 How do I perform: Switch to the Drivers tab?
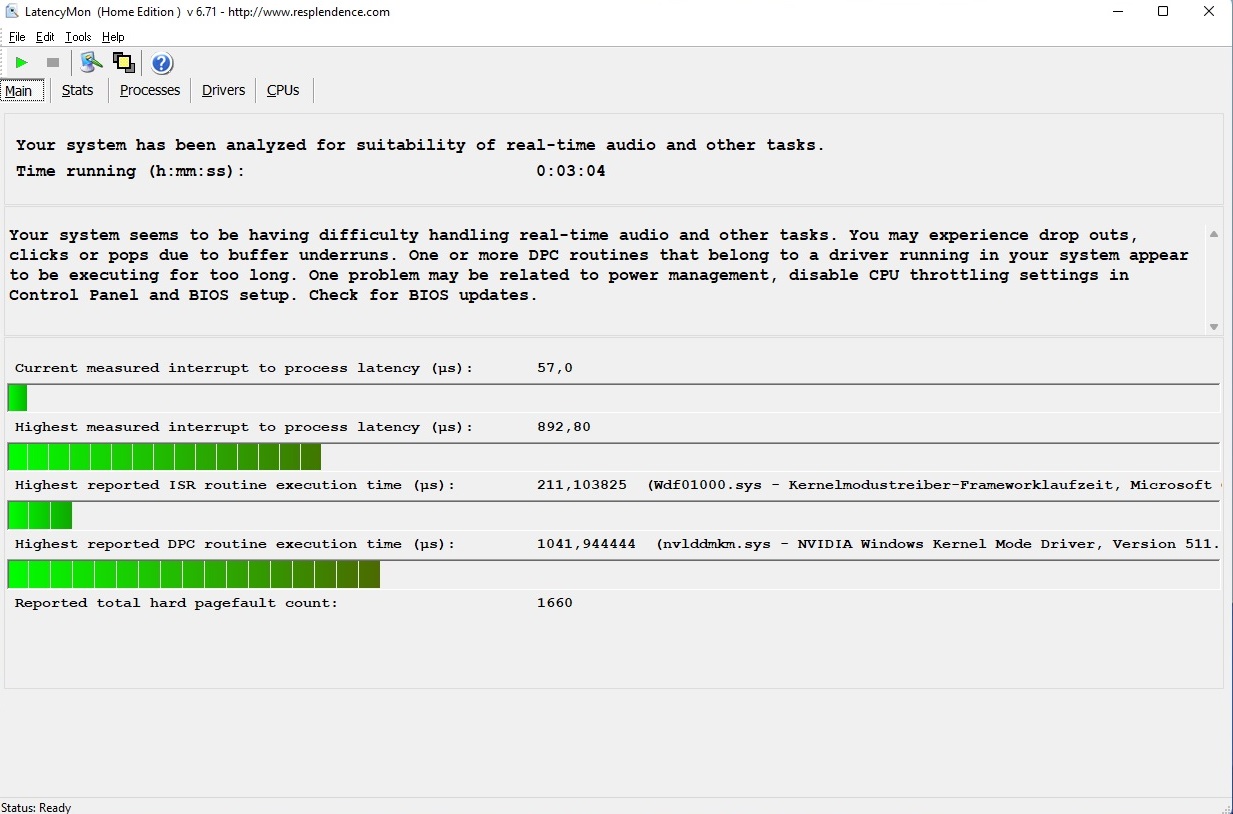tap(223, 90)
